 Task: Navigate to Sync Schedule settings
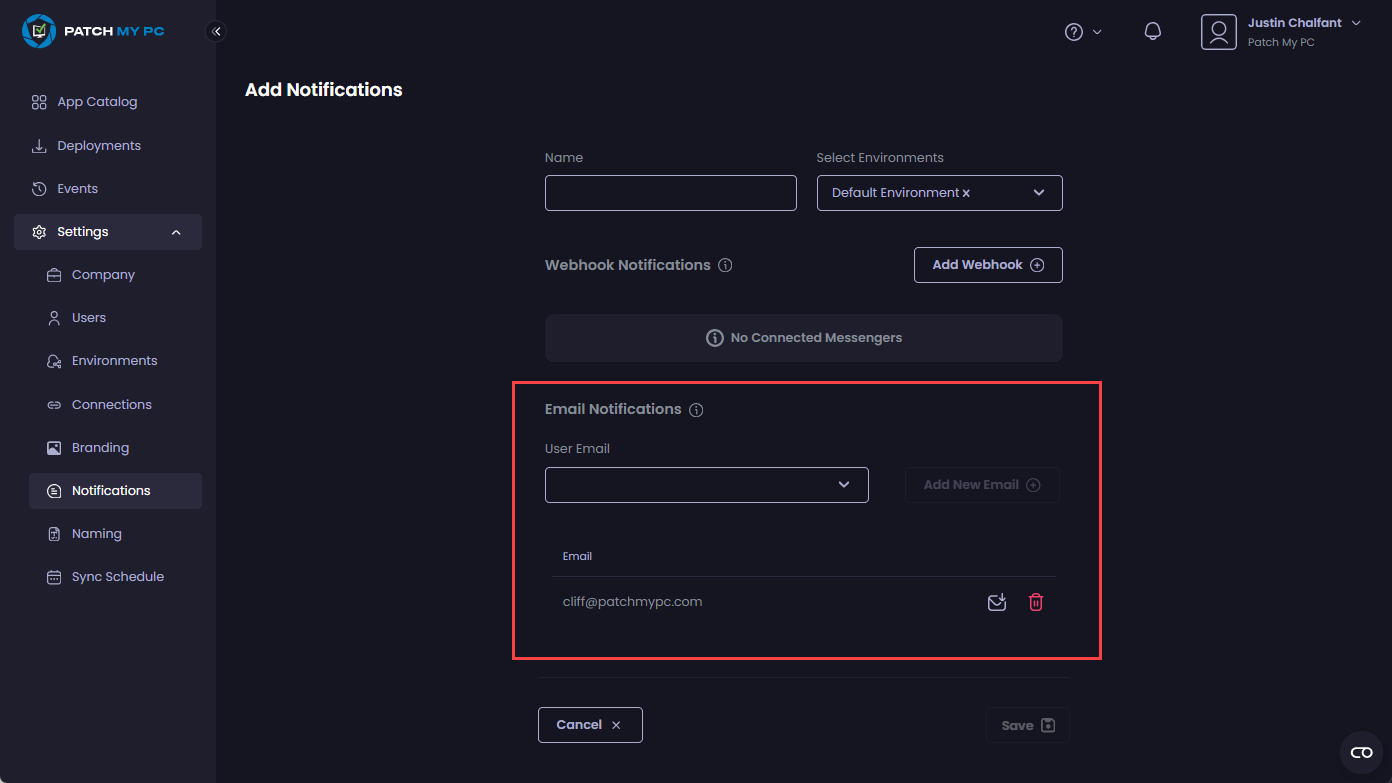pyautogui.click(x=117, y=577)
